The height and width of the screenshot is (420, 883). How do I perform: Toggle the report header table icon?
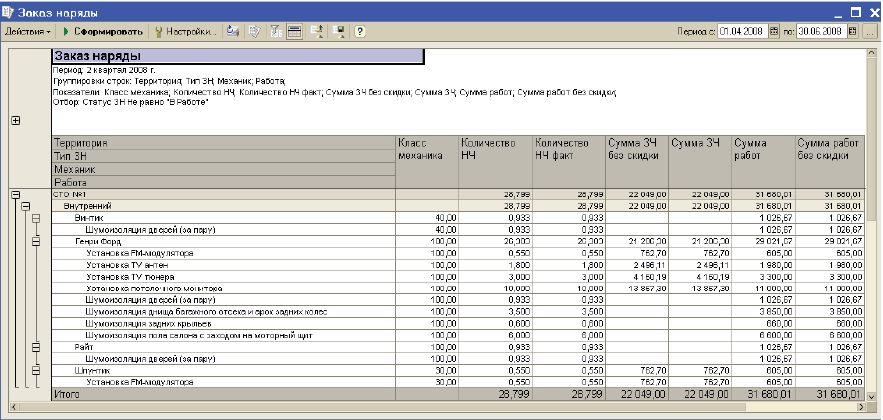tap(295, 32)
